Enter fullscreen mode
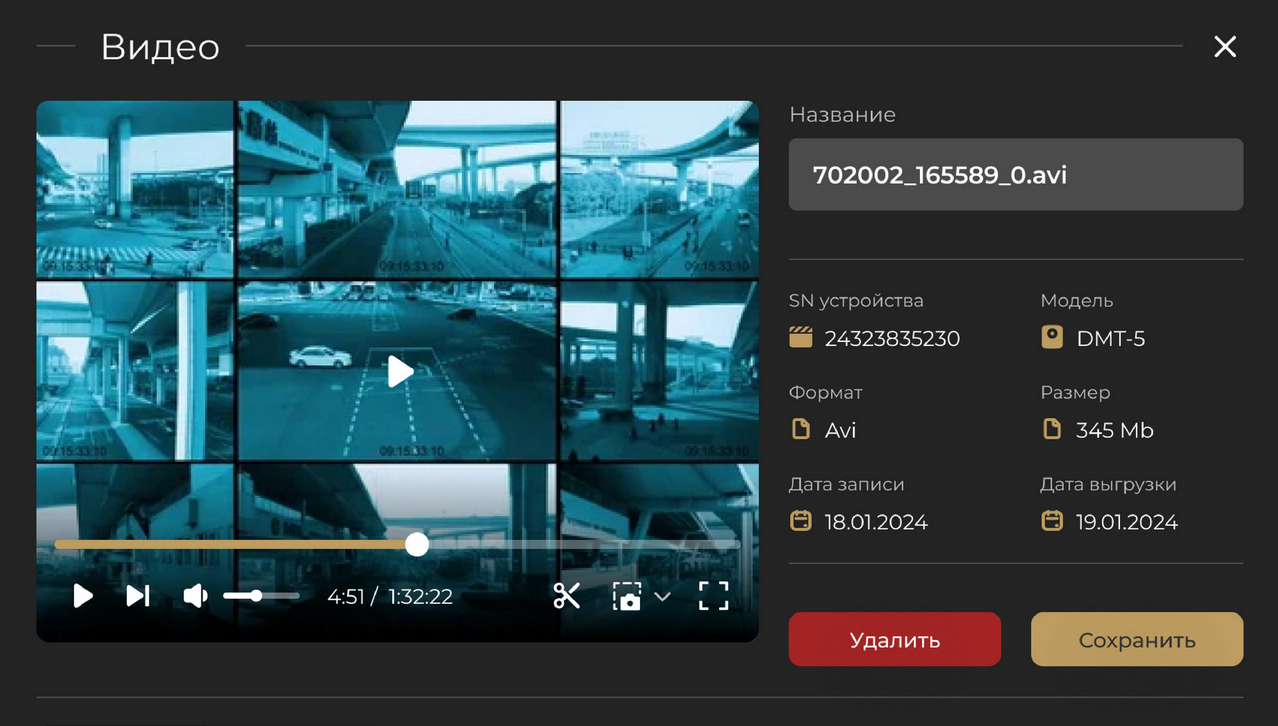 click(713, 596)
